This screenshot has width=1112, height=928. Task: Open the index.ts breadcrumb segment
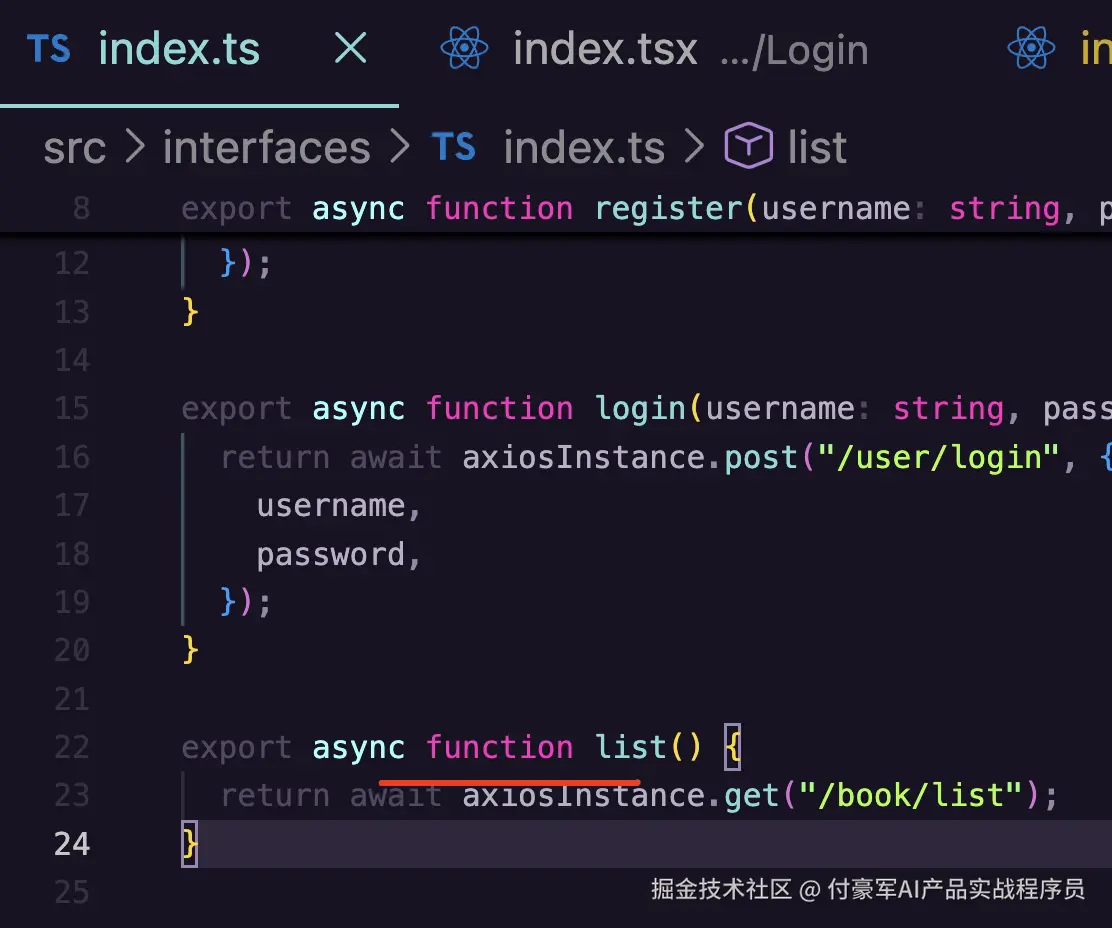pos(584,147)
